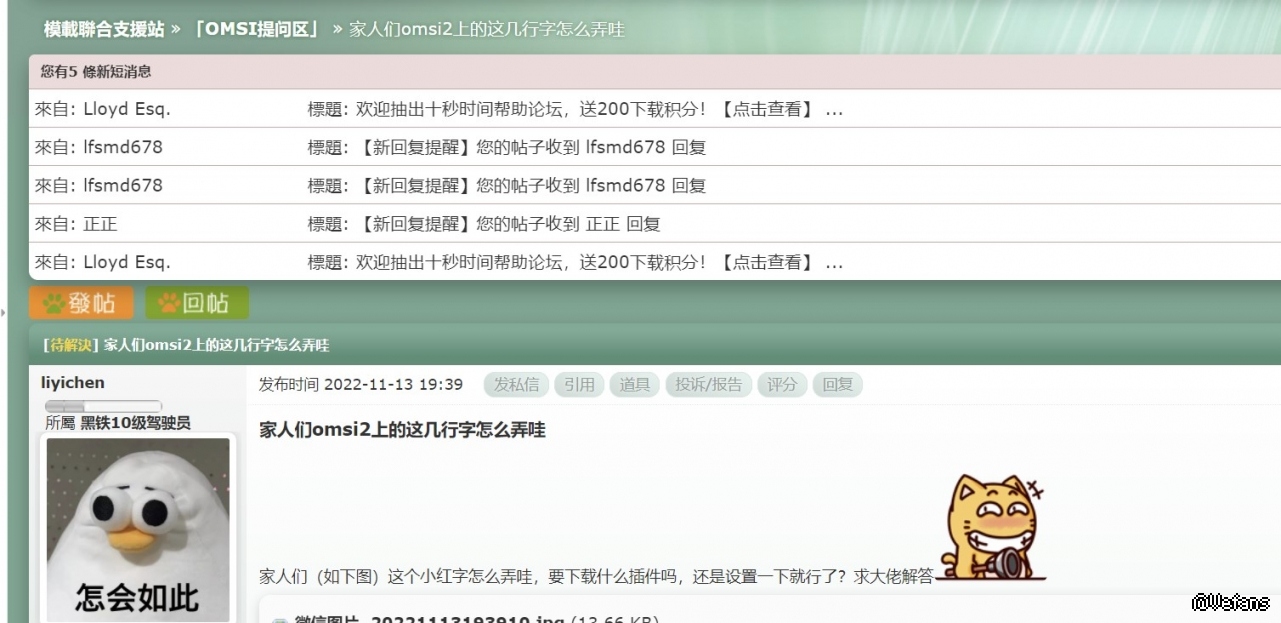Open liyichen's white duck avatar image

(138, 530)
